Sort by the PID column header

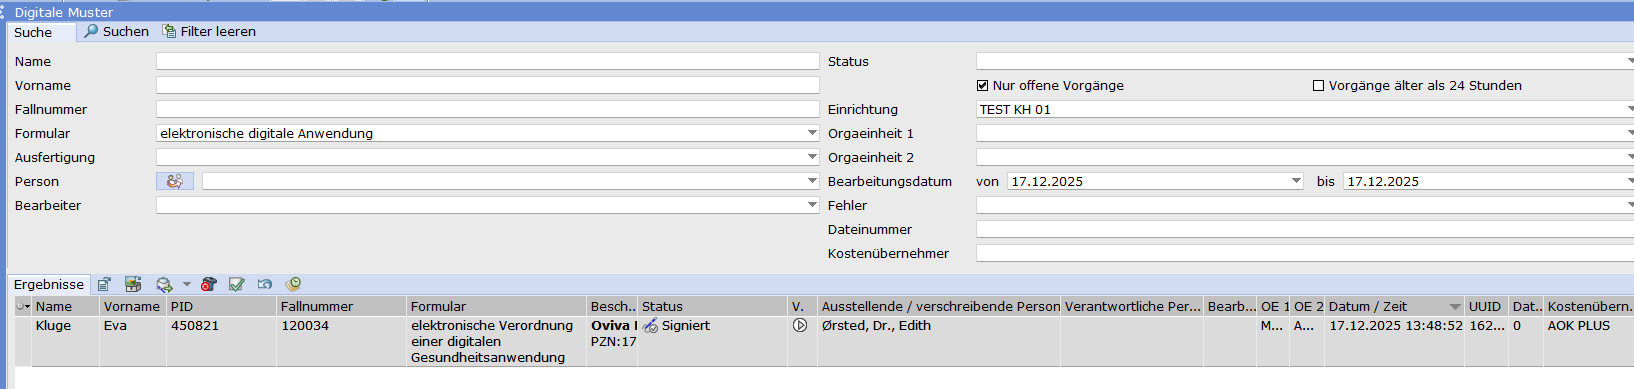click(x=221, y=307)
